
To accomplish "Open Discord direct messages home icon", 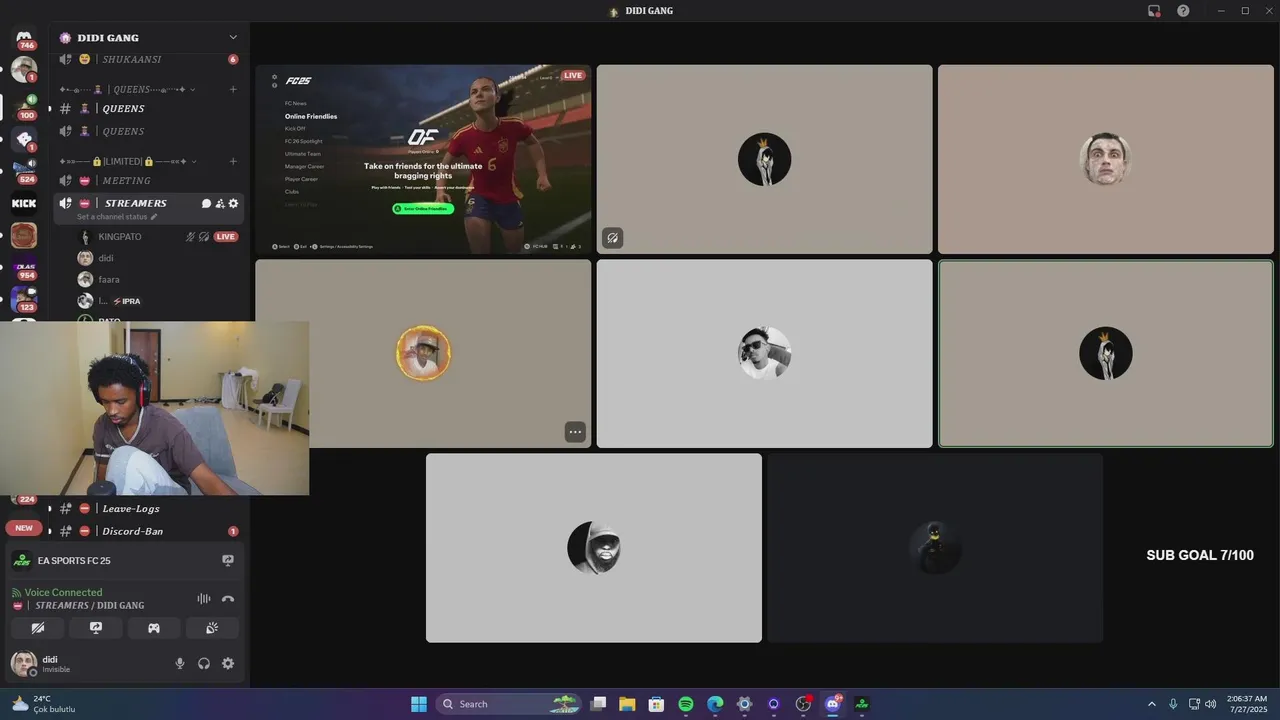I will pos(24,38).
